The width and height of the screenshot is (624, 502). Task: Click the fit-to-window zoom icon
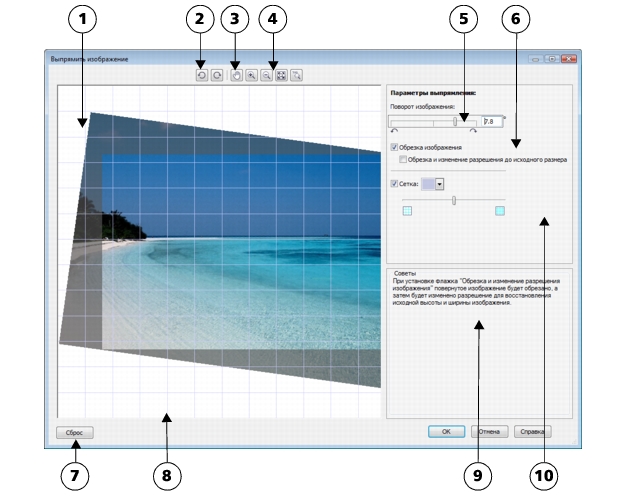point(281,75)
